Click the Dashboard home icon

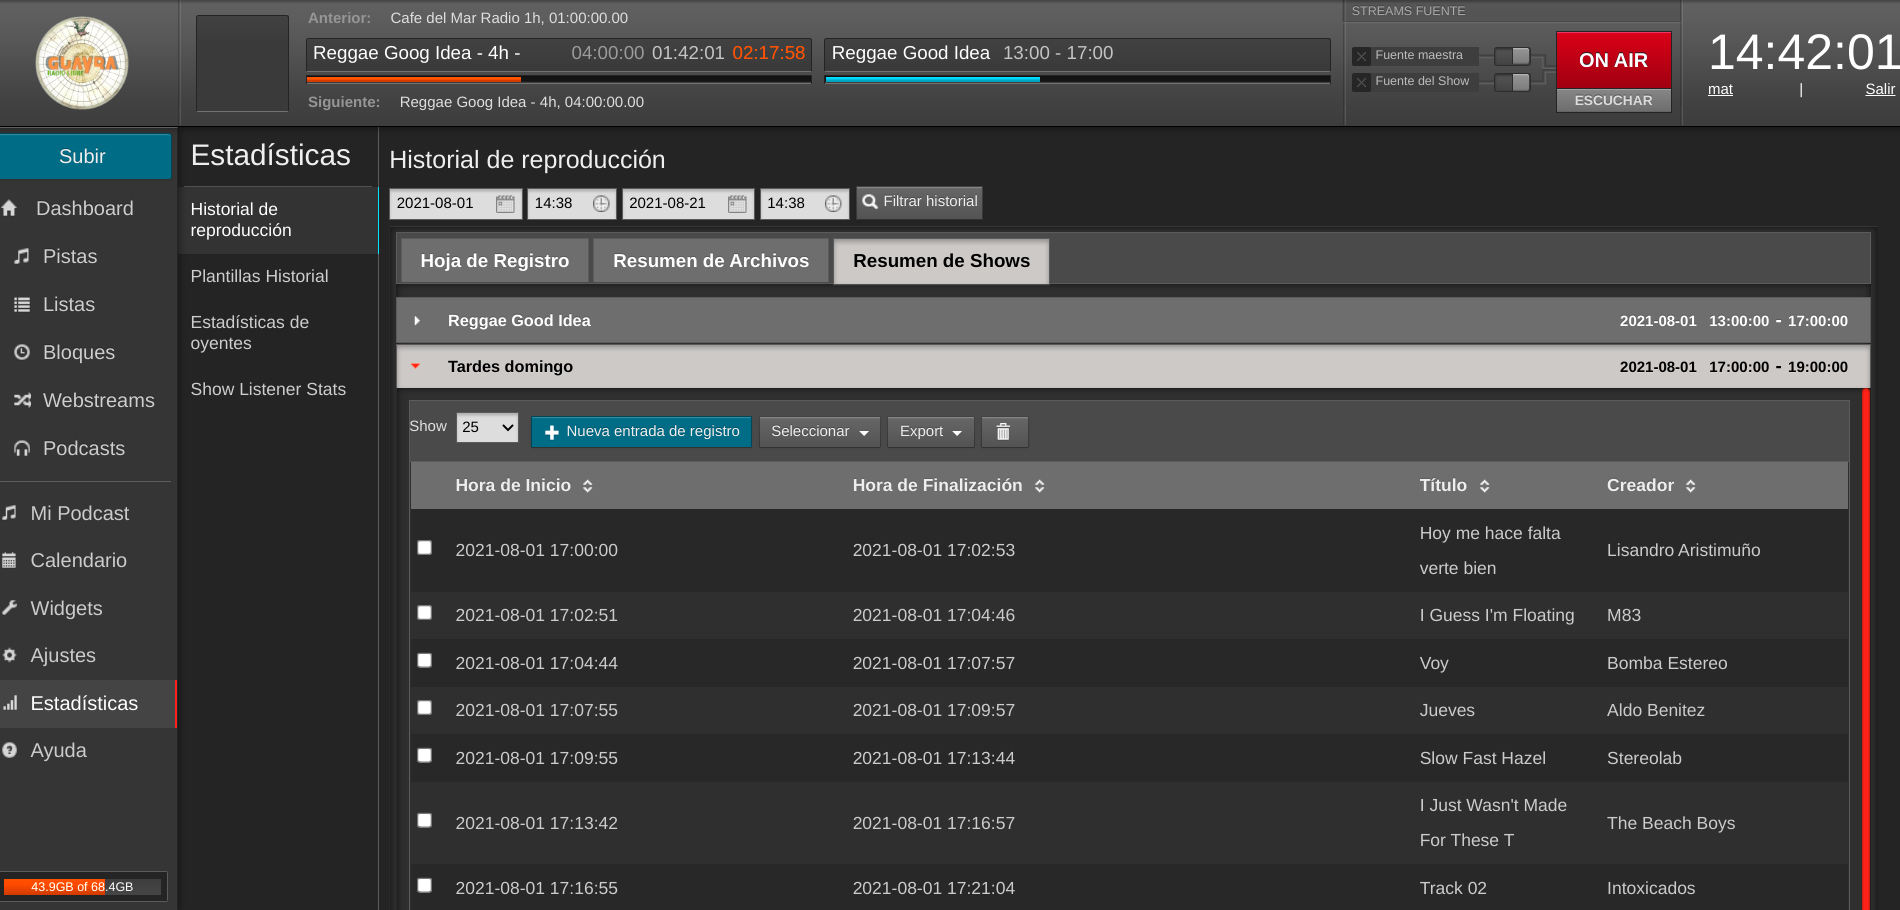coord(10,208)
